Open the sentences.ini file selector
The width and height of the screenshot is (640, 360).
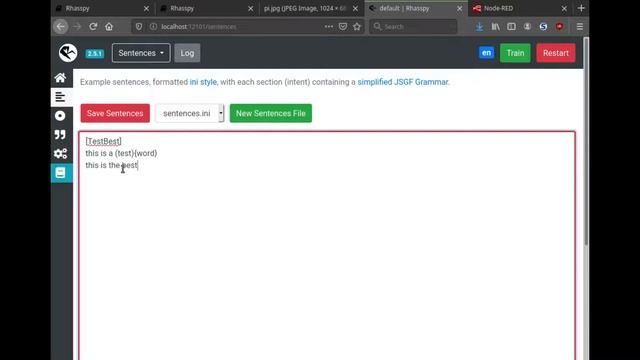pos(190,113)
